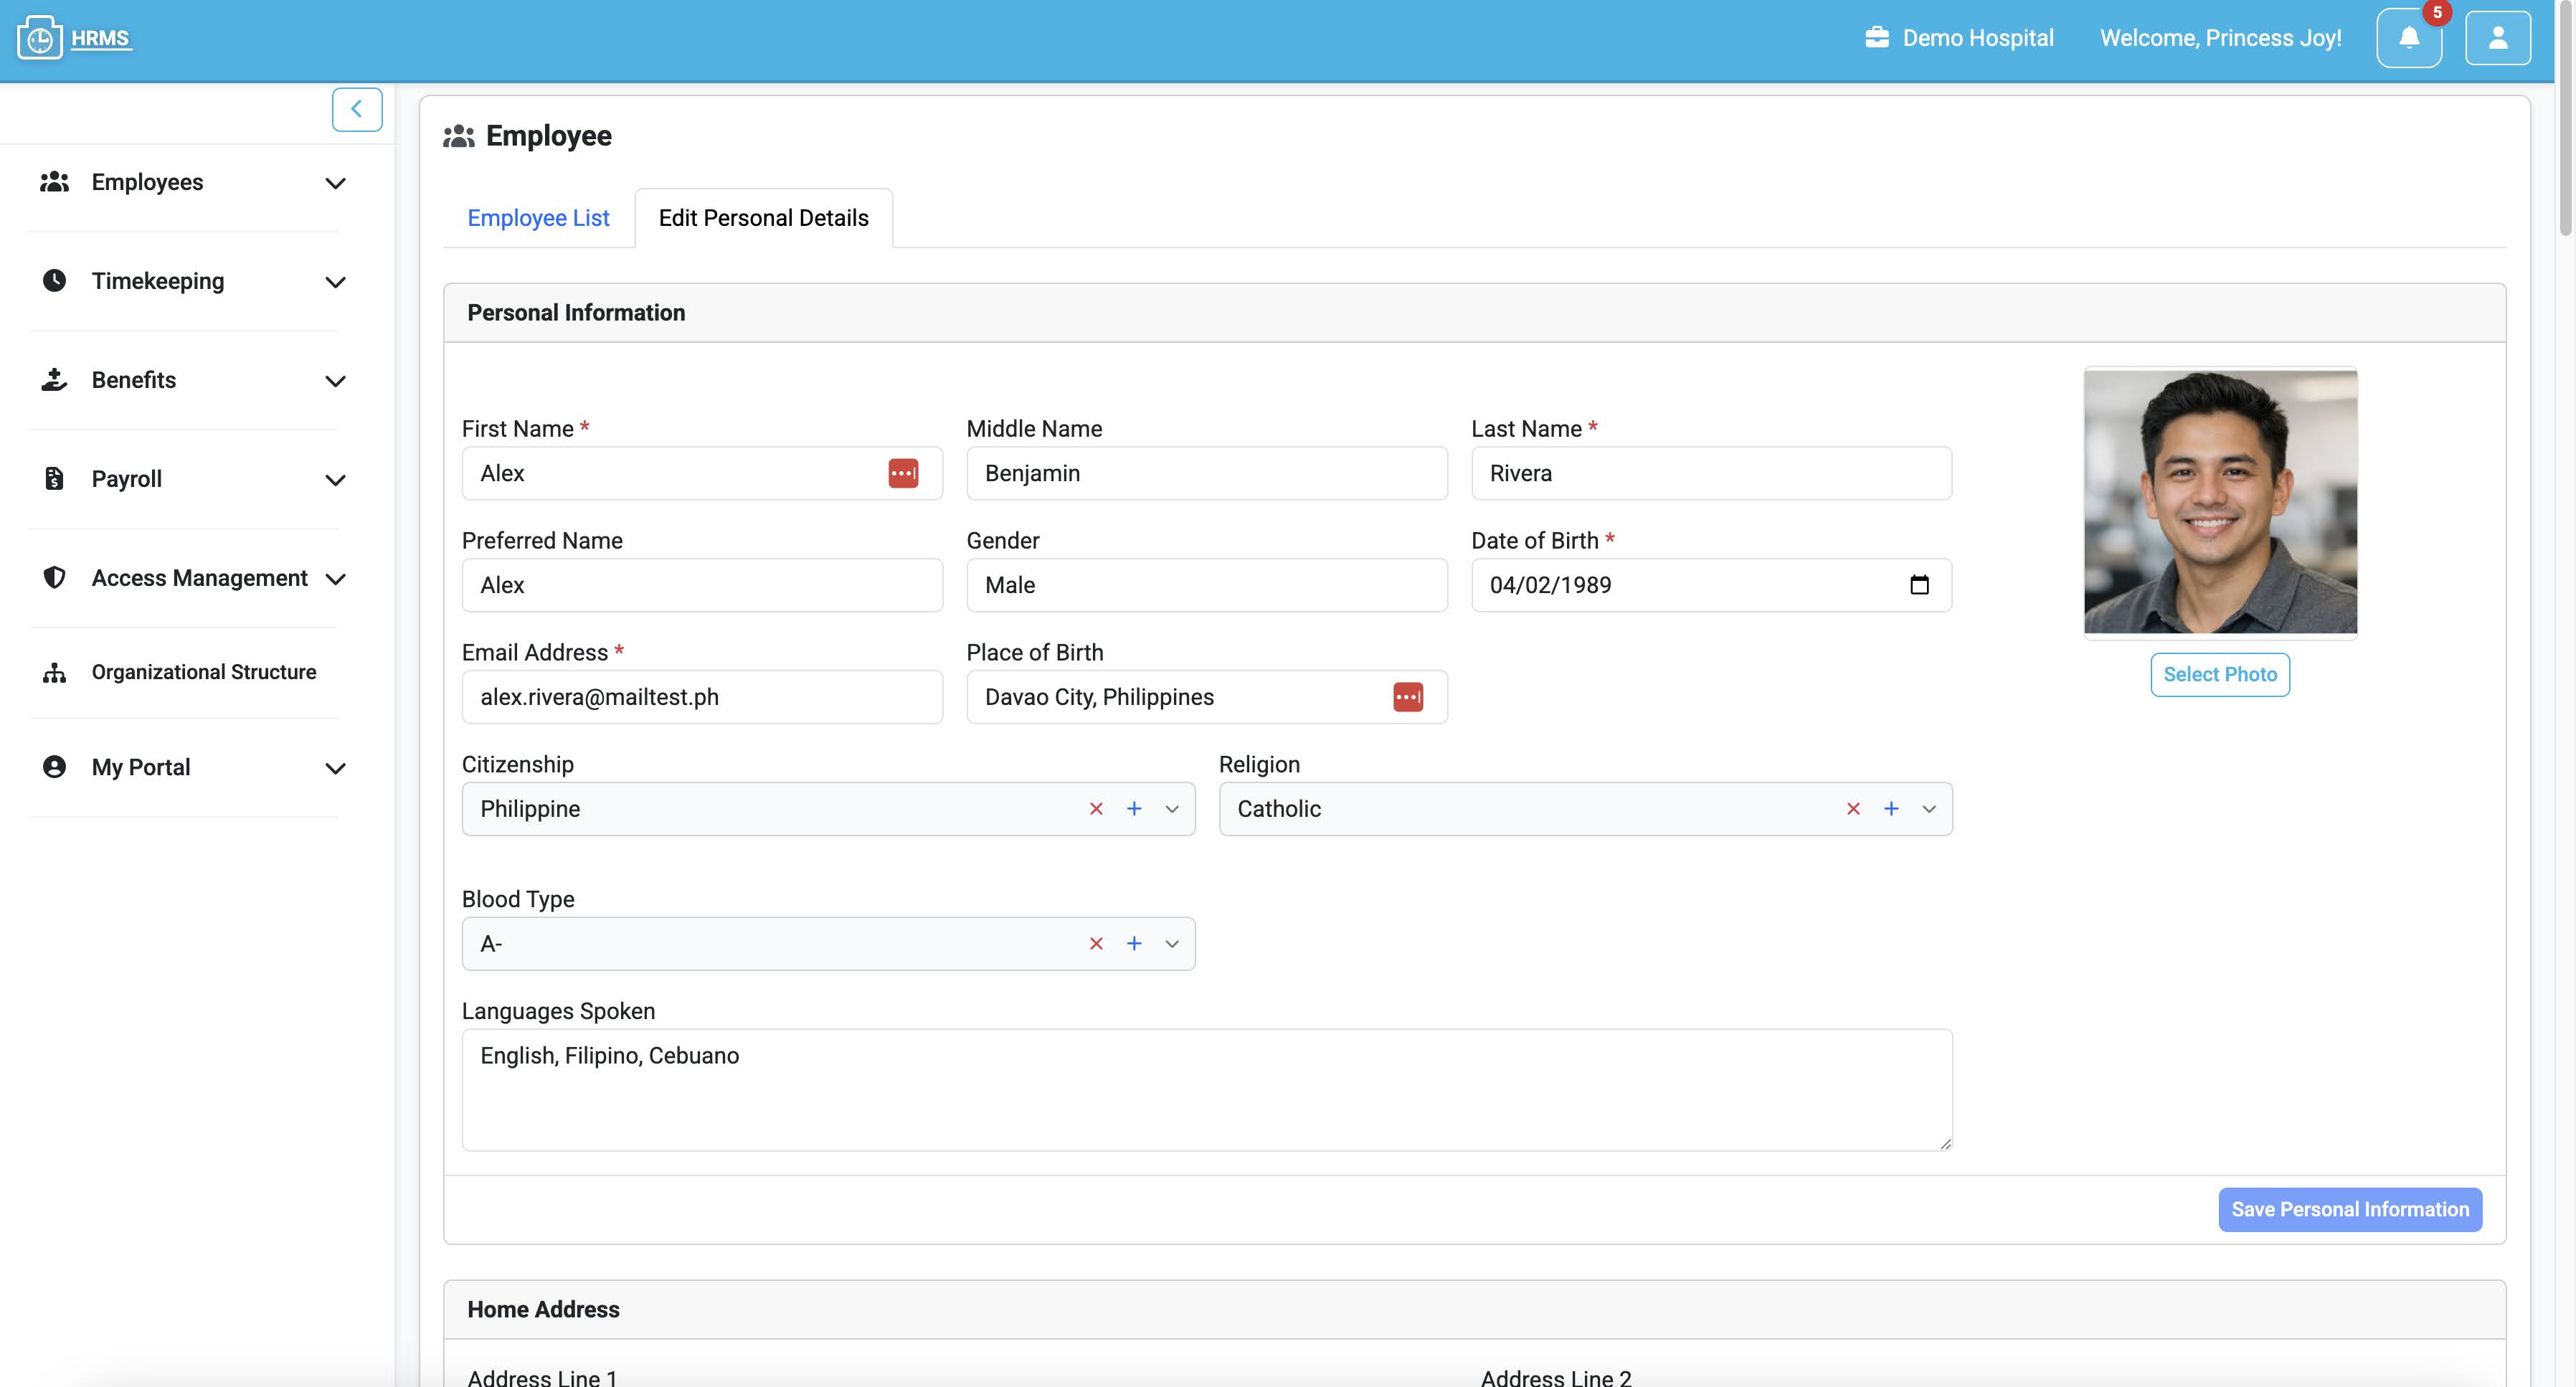
Task: Focus the First Name field containing Alex
Action: point(702,473)
